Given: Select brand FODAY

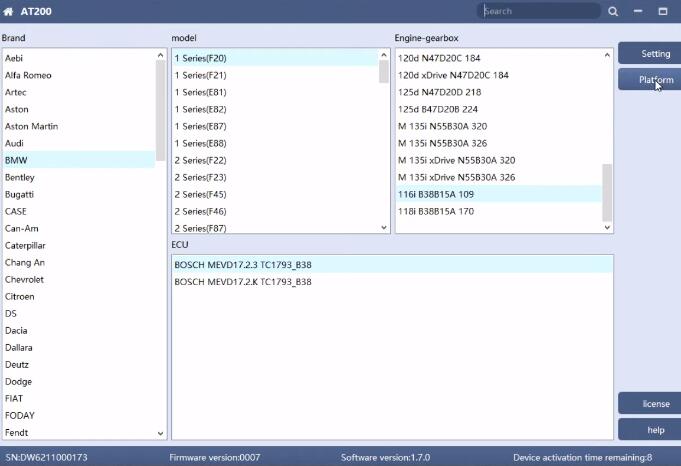Looking at the screenshot, I should [79, 415].
